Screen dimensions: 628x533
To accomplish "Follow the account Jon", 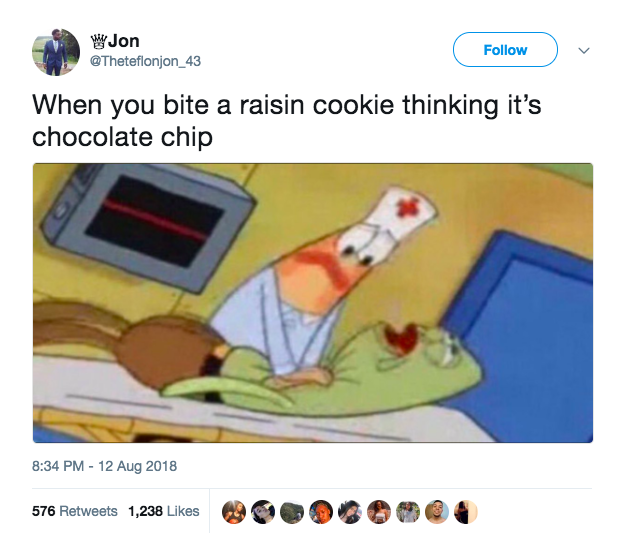I will (x=505, y=50).
